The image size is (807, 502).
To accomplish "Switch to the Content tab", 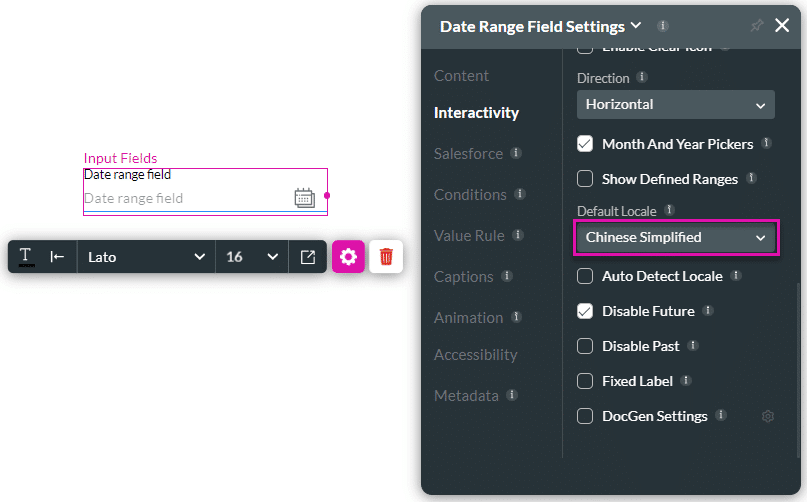I will pyautogui.click(x=461, y=76).
